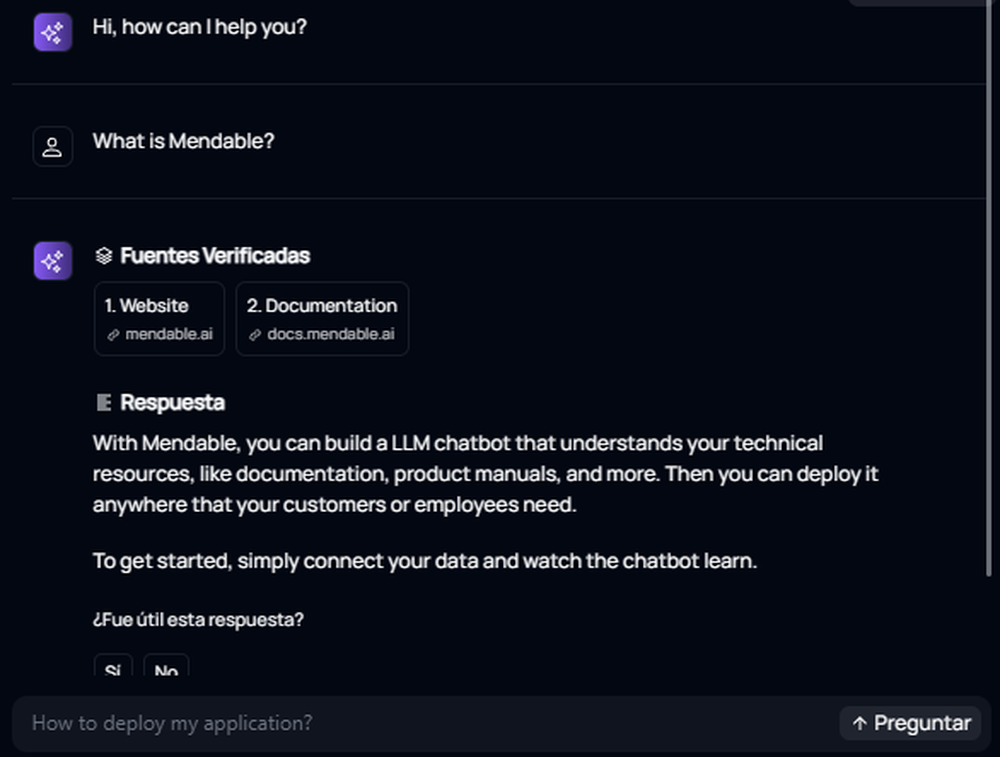The height and width of the screenshot is (757, 1000).
Task: Follow the mendable.ai link
Action: tap(169, 334)
